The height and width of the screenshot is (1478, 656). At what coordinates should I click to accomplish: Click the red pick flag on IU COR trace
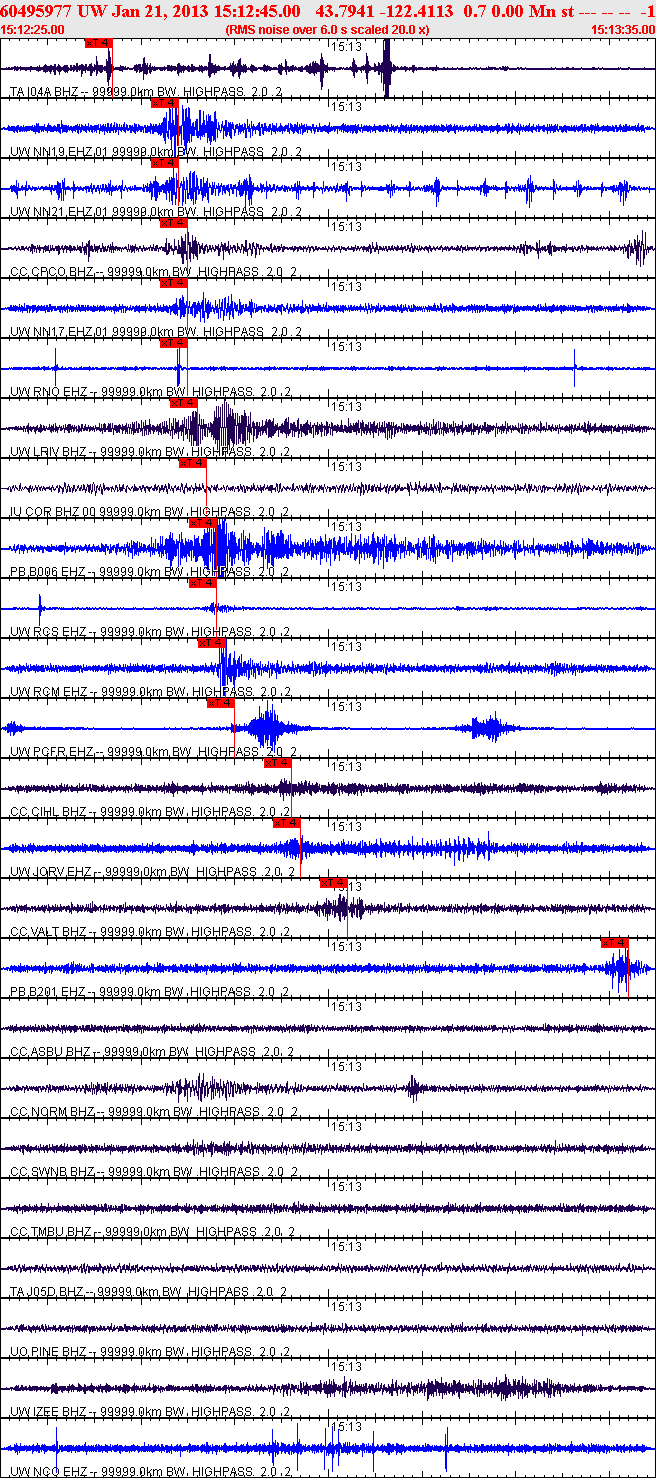[x=192, y=462]
